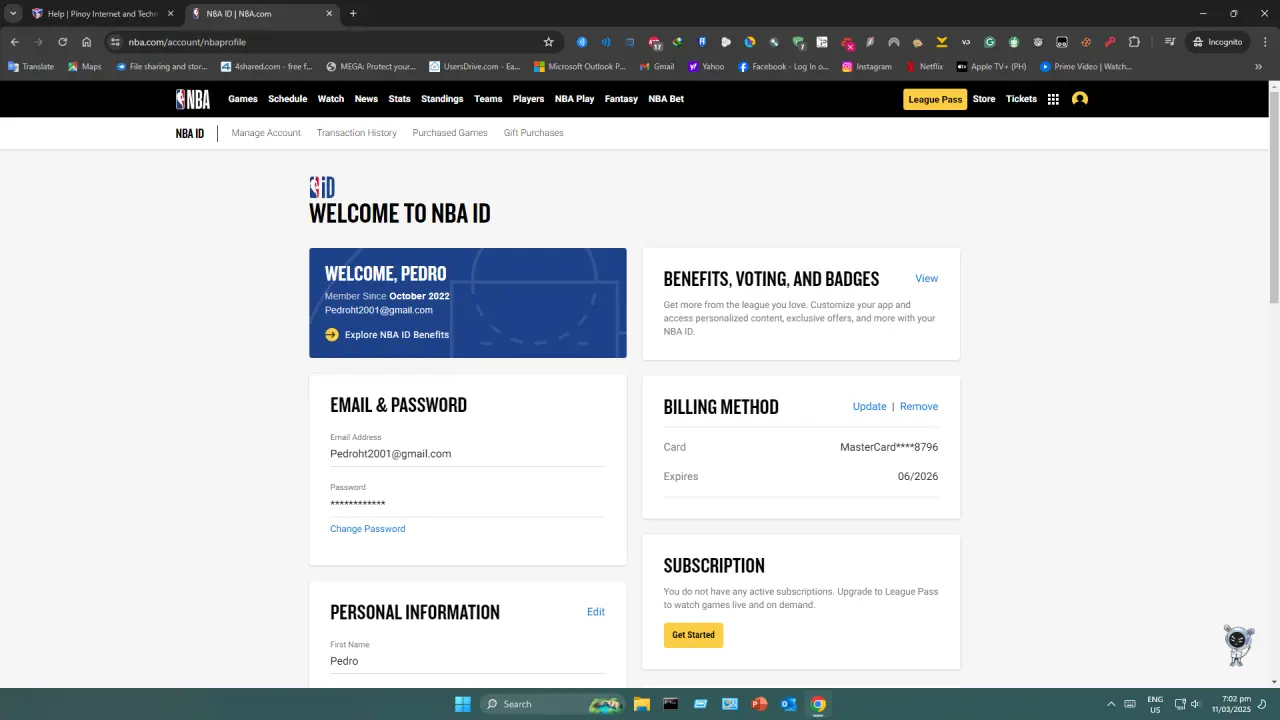Open the Games menu
Screen dimensions: 1280x720
coord(243,99)
